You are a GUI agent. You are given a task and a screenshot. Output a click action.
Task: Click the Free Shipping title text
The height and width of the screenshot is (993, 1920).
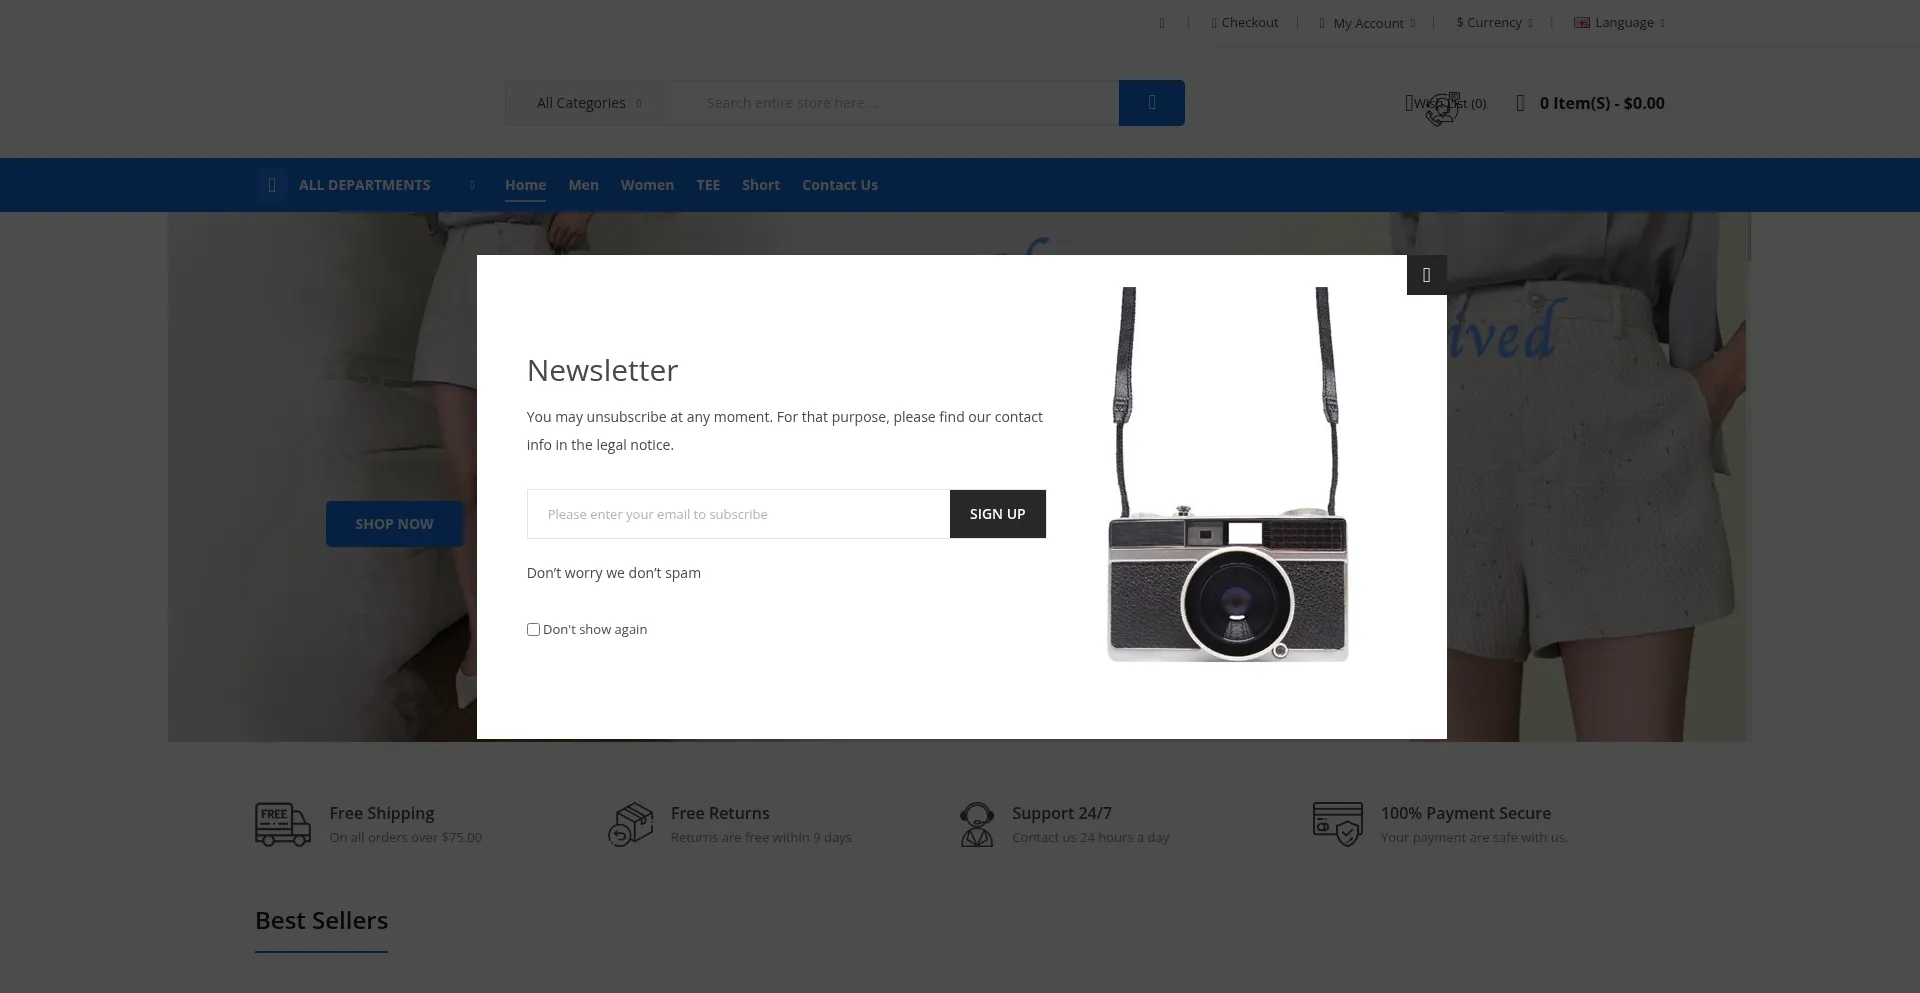tap(382, 813)
